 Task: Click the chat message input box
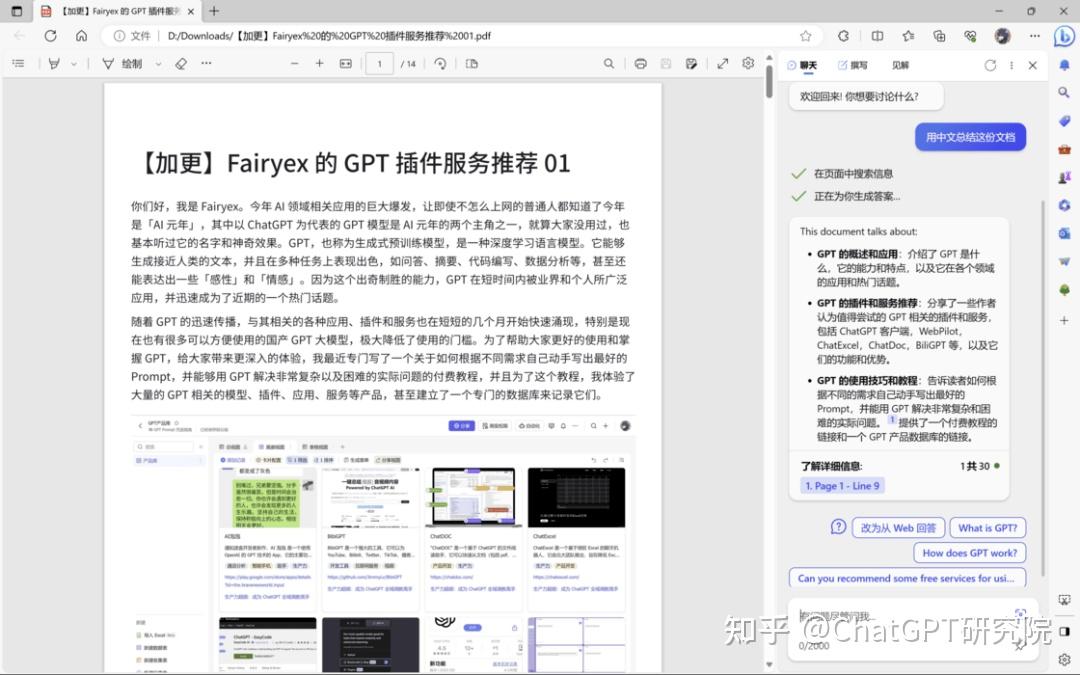(913, 630)
